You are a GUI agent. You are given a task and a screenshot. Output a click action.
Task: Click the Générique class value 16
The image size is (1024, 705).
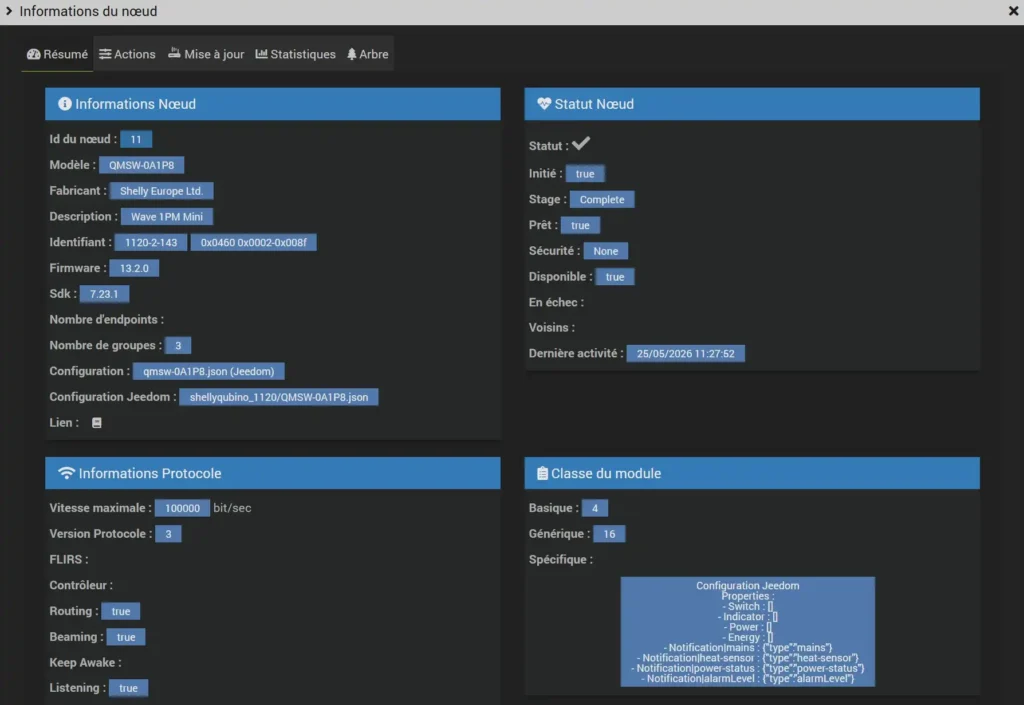tap(609, 534)
